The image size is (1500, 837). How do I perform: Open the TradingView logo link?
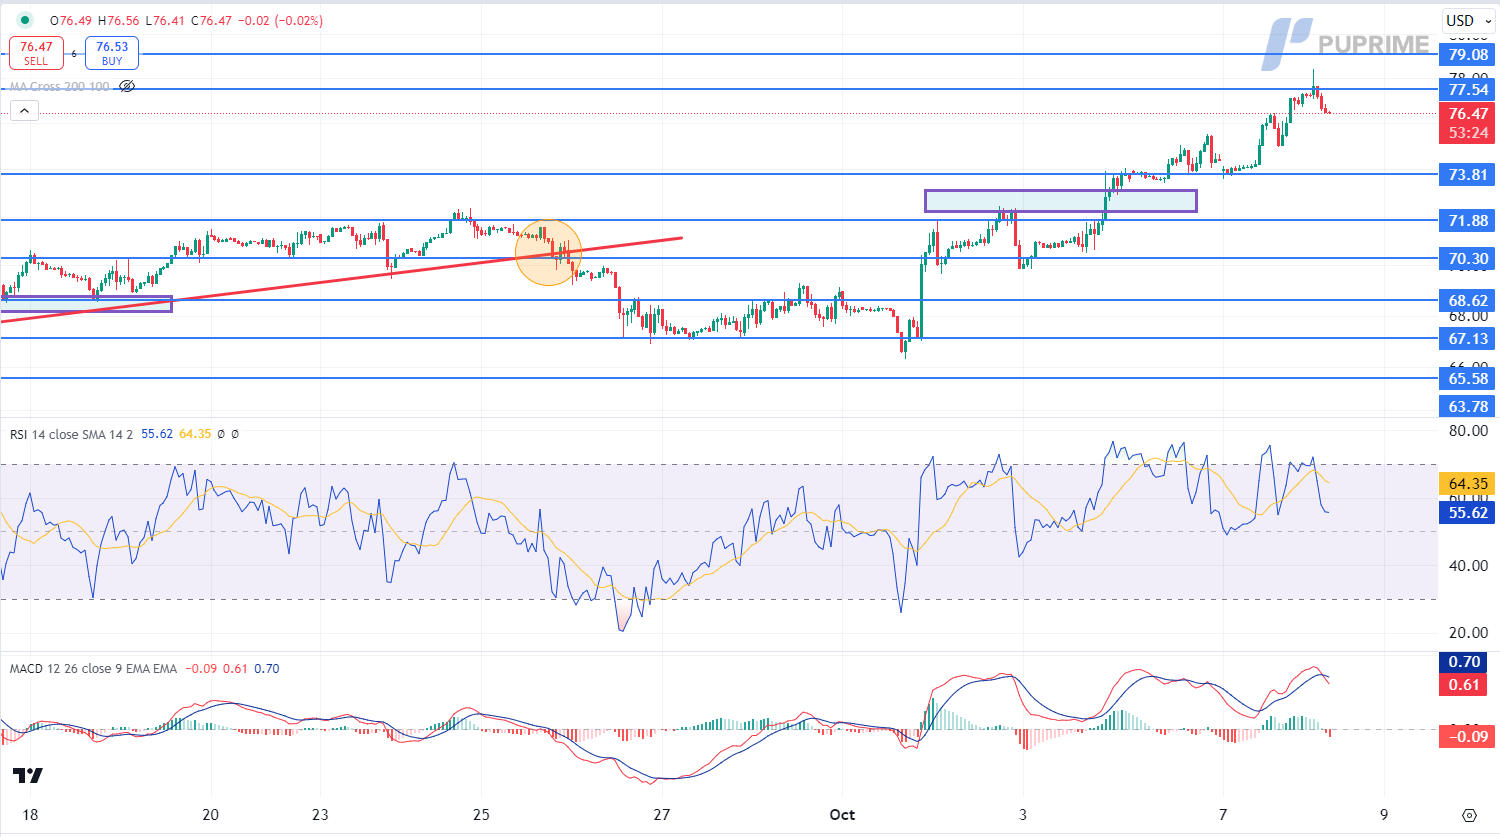point(28,775)
